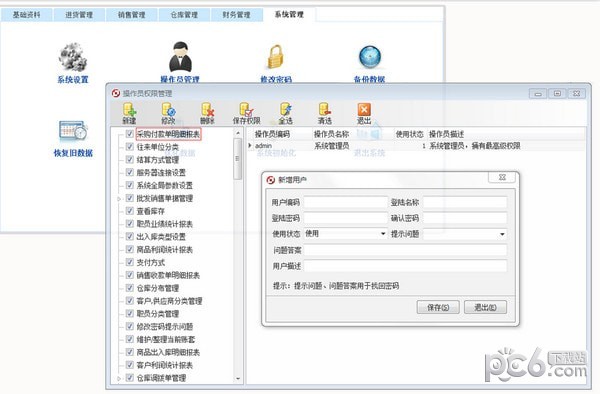The width and height of the screenshot is (600, 394).
Task: Click the 操作员描述 column header
Action: (x=446, y=134)
